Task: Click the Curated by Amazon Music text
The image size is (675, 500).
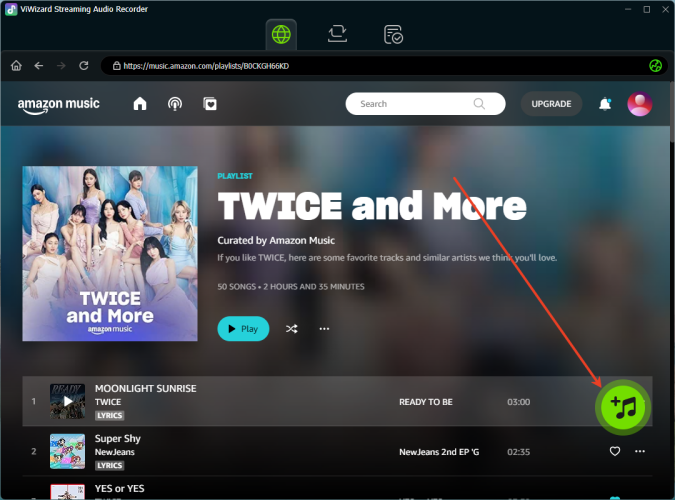Action: tap(276, 240)
